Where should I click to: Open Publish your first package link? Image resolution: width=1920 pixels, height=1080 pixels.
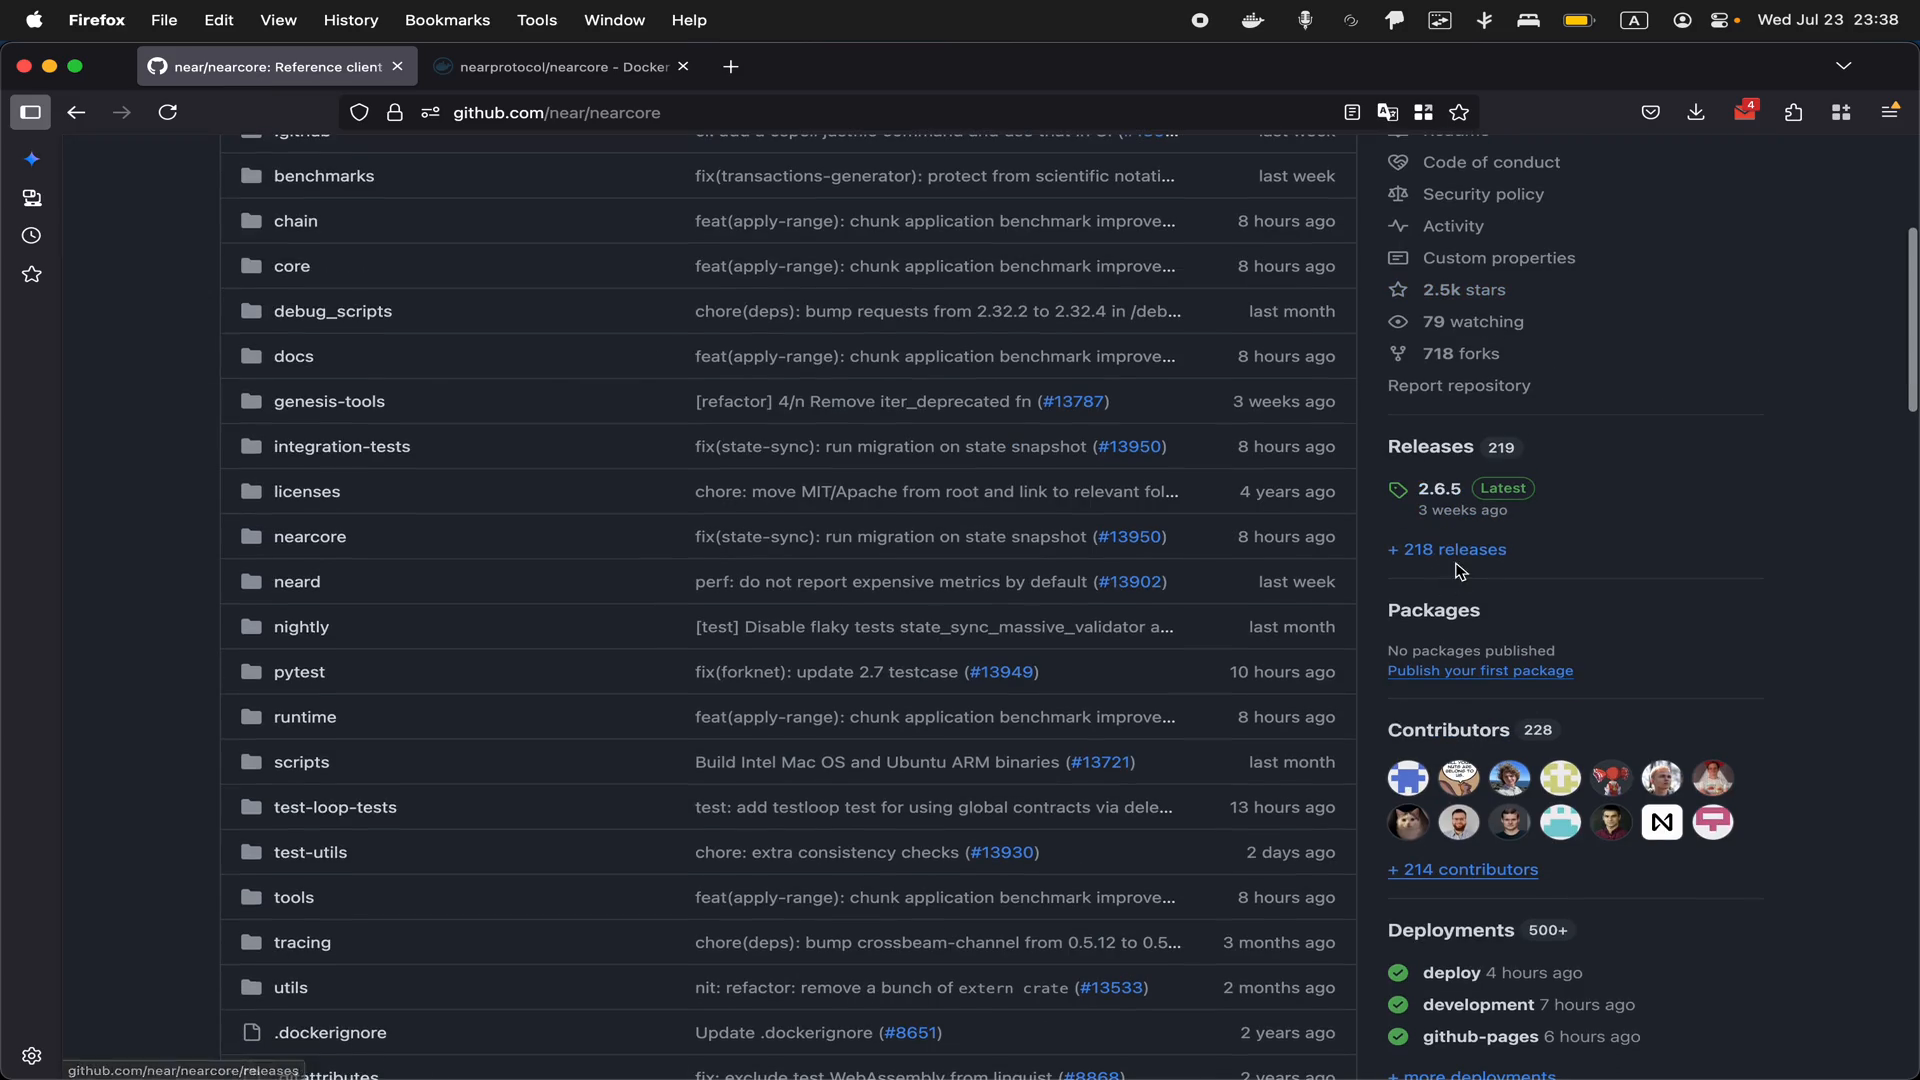[x=1481, y=671]
